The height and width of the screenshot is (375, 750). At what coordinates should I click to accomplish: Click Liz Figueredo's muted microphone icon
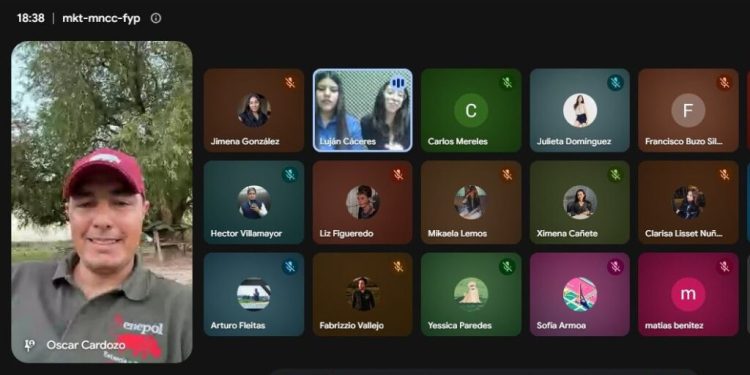[x=398, y=175]
